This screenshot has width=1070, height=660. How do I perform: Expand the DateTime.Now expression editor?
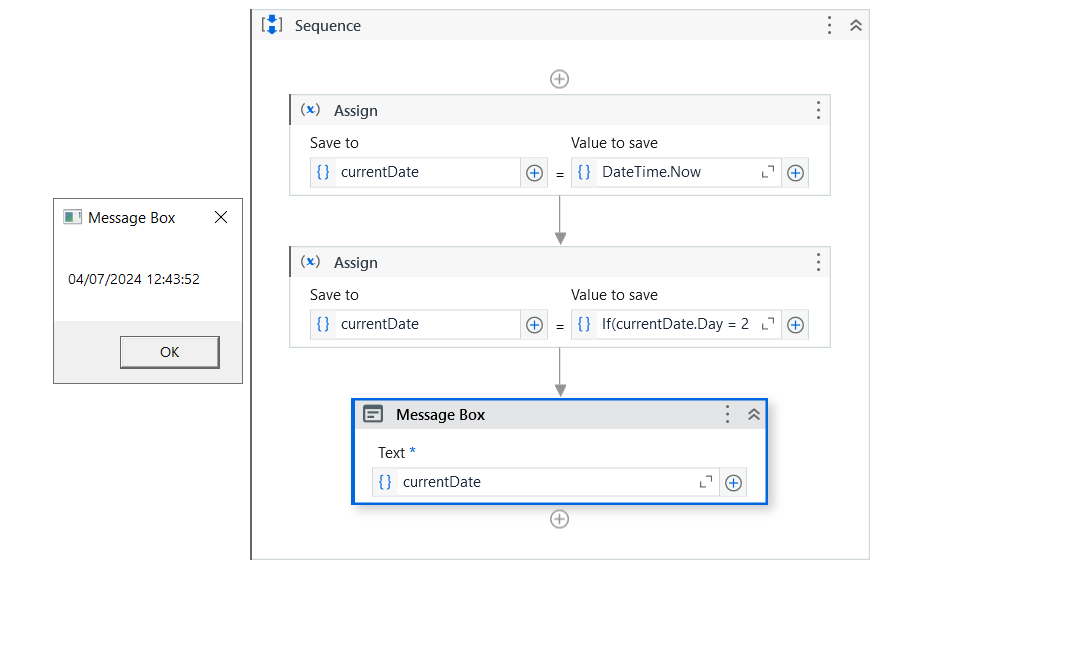[768, 172]
